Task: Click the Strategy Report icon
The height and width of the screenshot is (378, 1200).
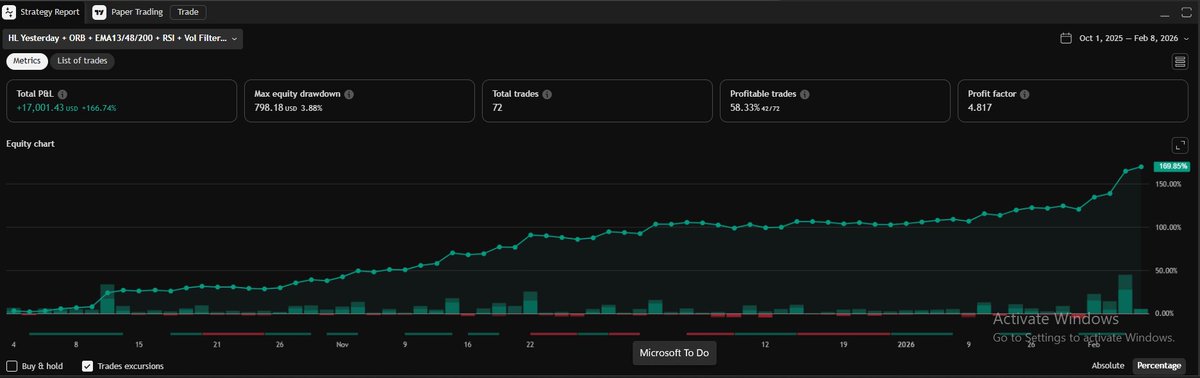Action: coord(10,13)
